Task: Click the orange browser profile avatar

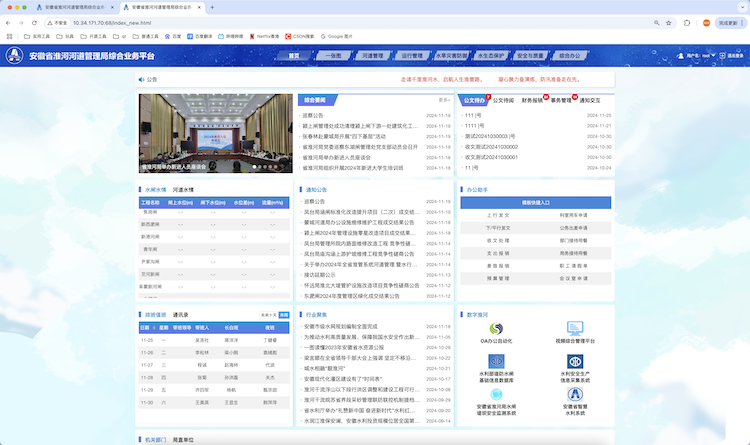Action: click(706, 22)
